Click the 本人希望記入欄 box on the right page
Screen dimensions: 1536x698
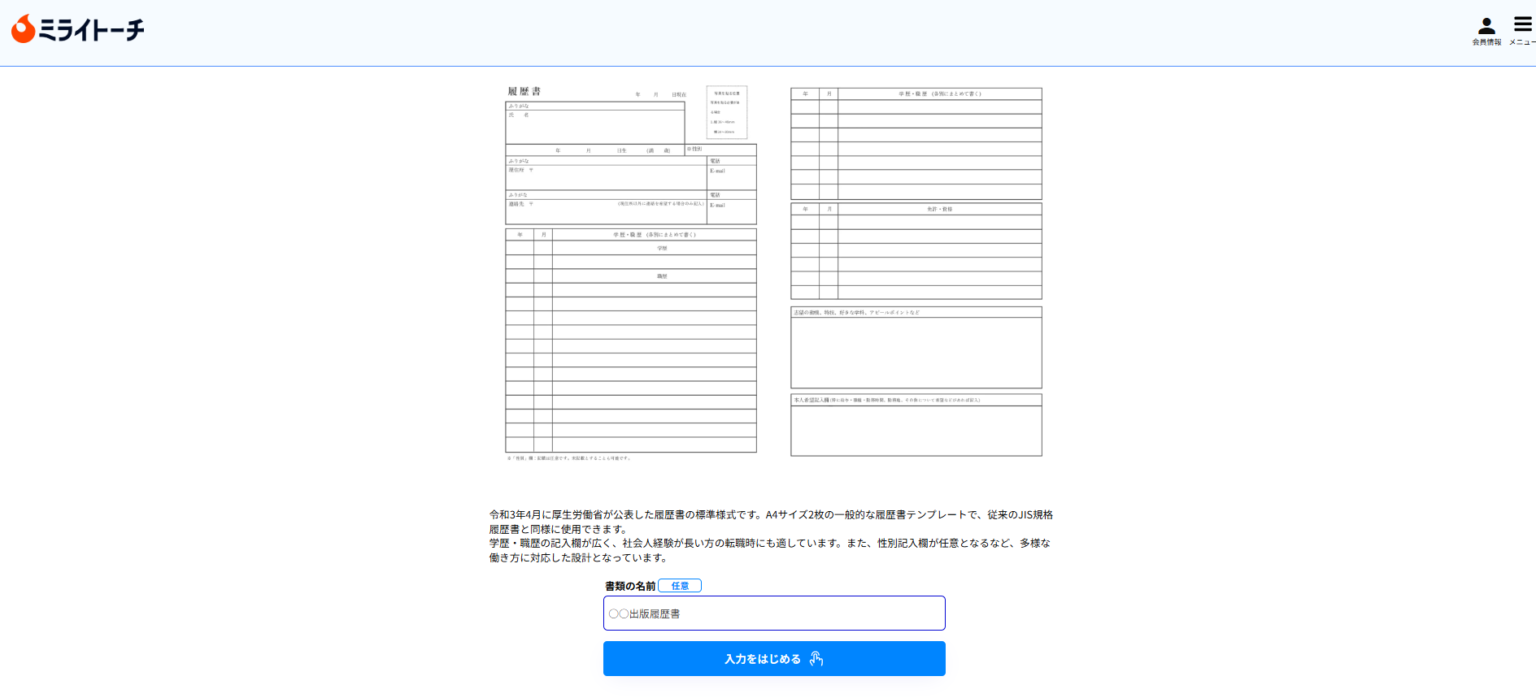click(916, 430)
